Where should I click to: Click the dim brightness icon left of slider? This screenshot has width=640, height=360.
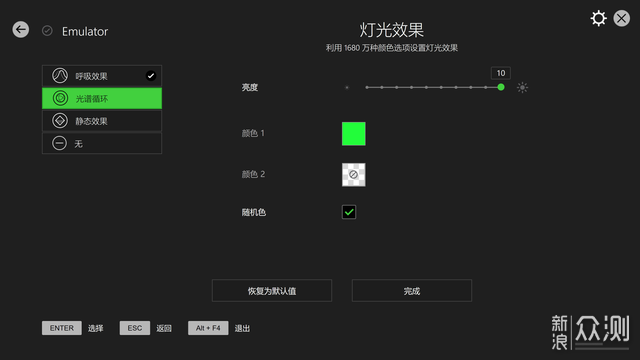point(347,87)
